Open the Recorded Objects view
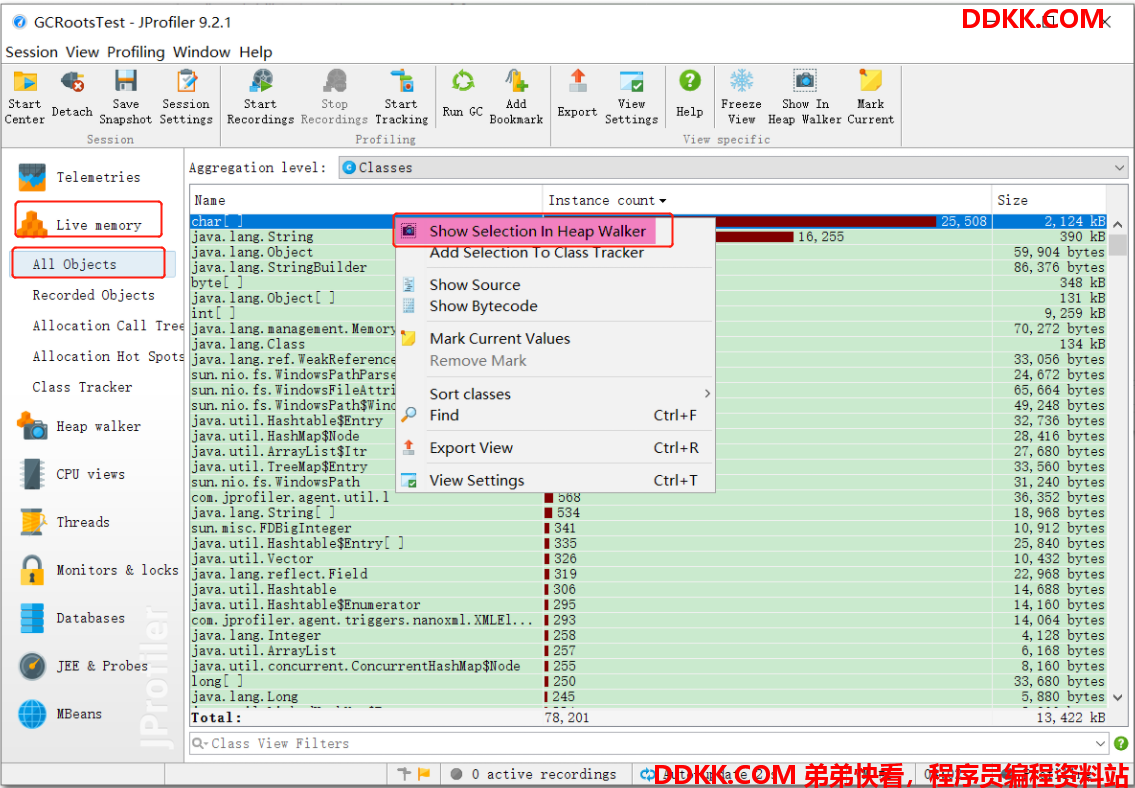This screenshot has width=1135, height=788. 93,295
